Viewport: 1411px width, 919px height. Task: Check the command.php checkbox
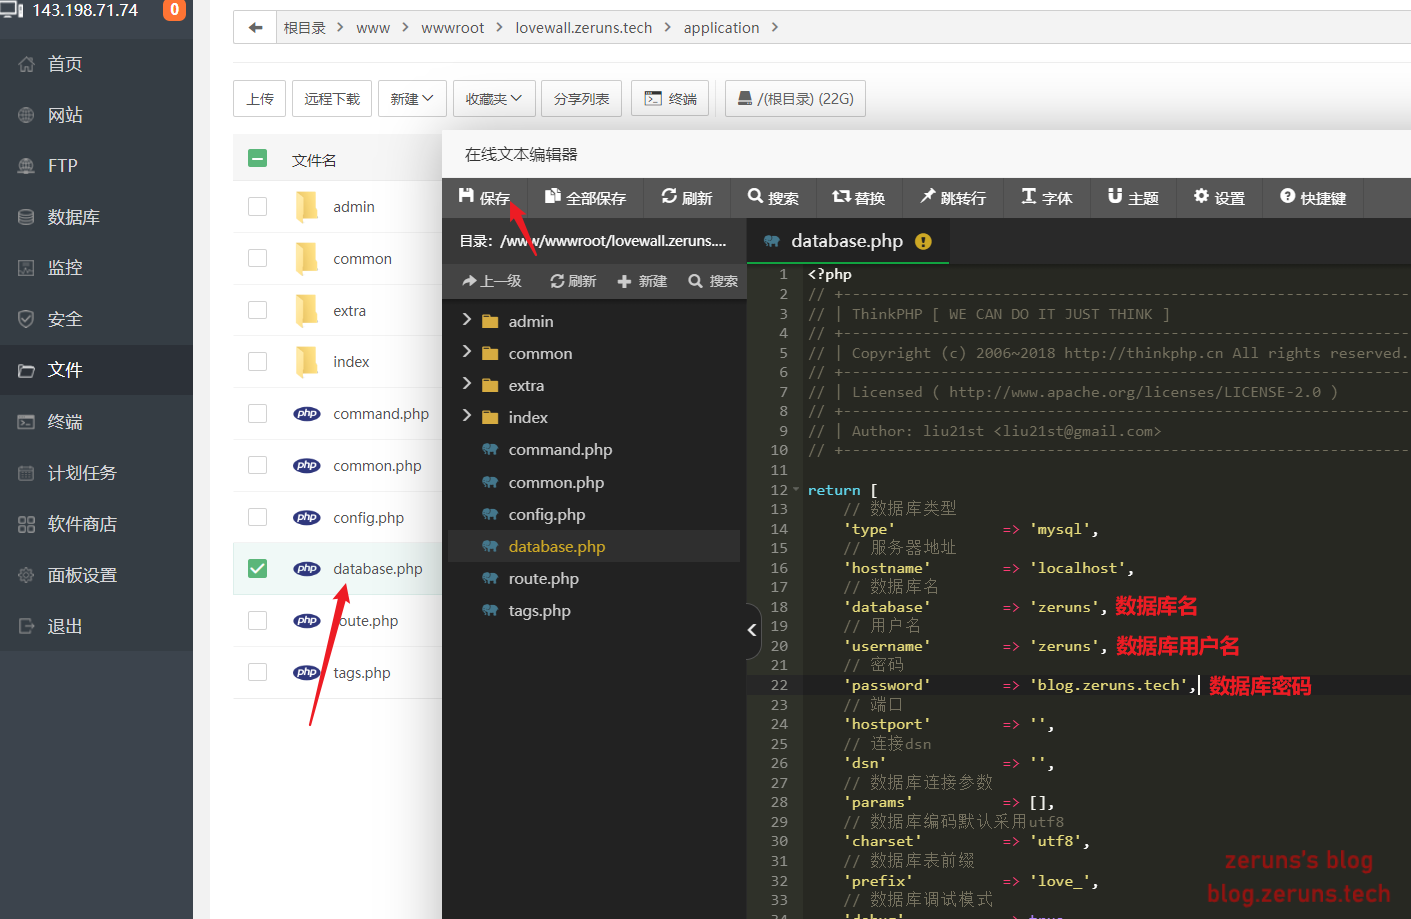(257, 413)
